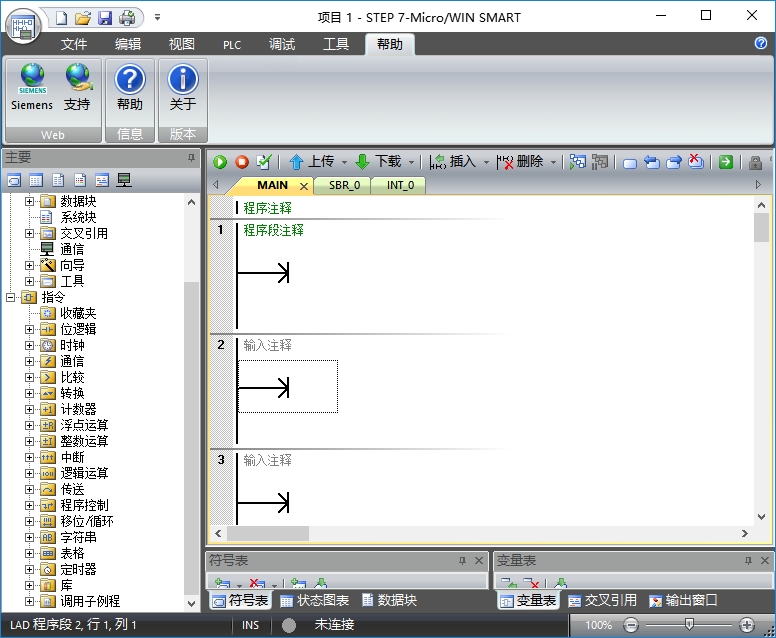776x638 pixels.
Task: Expand the 定时器 instruction folder
Action: tap(30, 569)
